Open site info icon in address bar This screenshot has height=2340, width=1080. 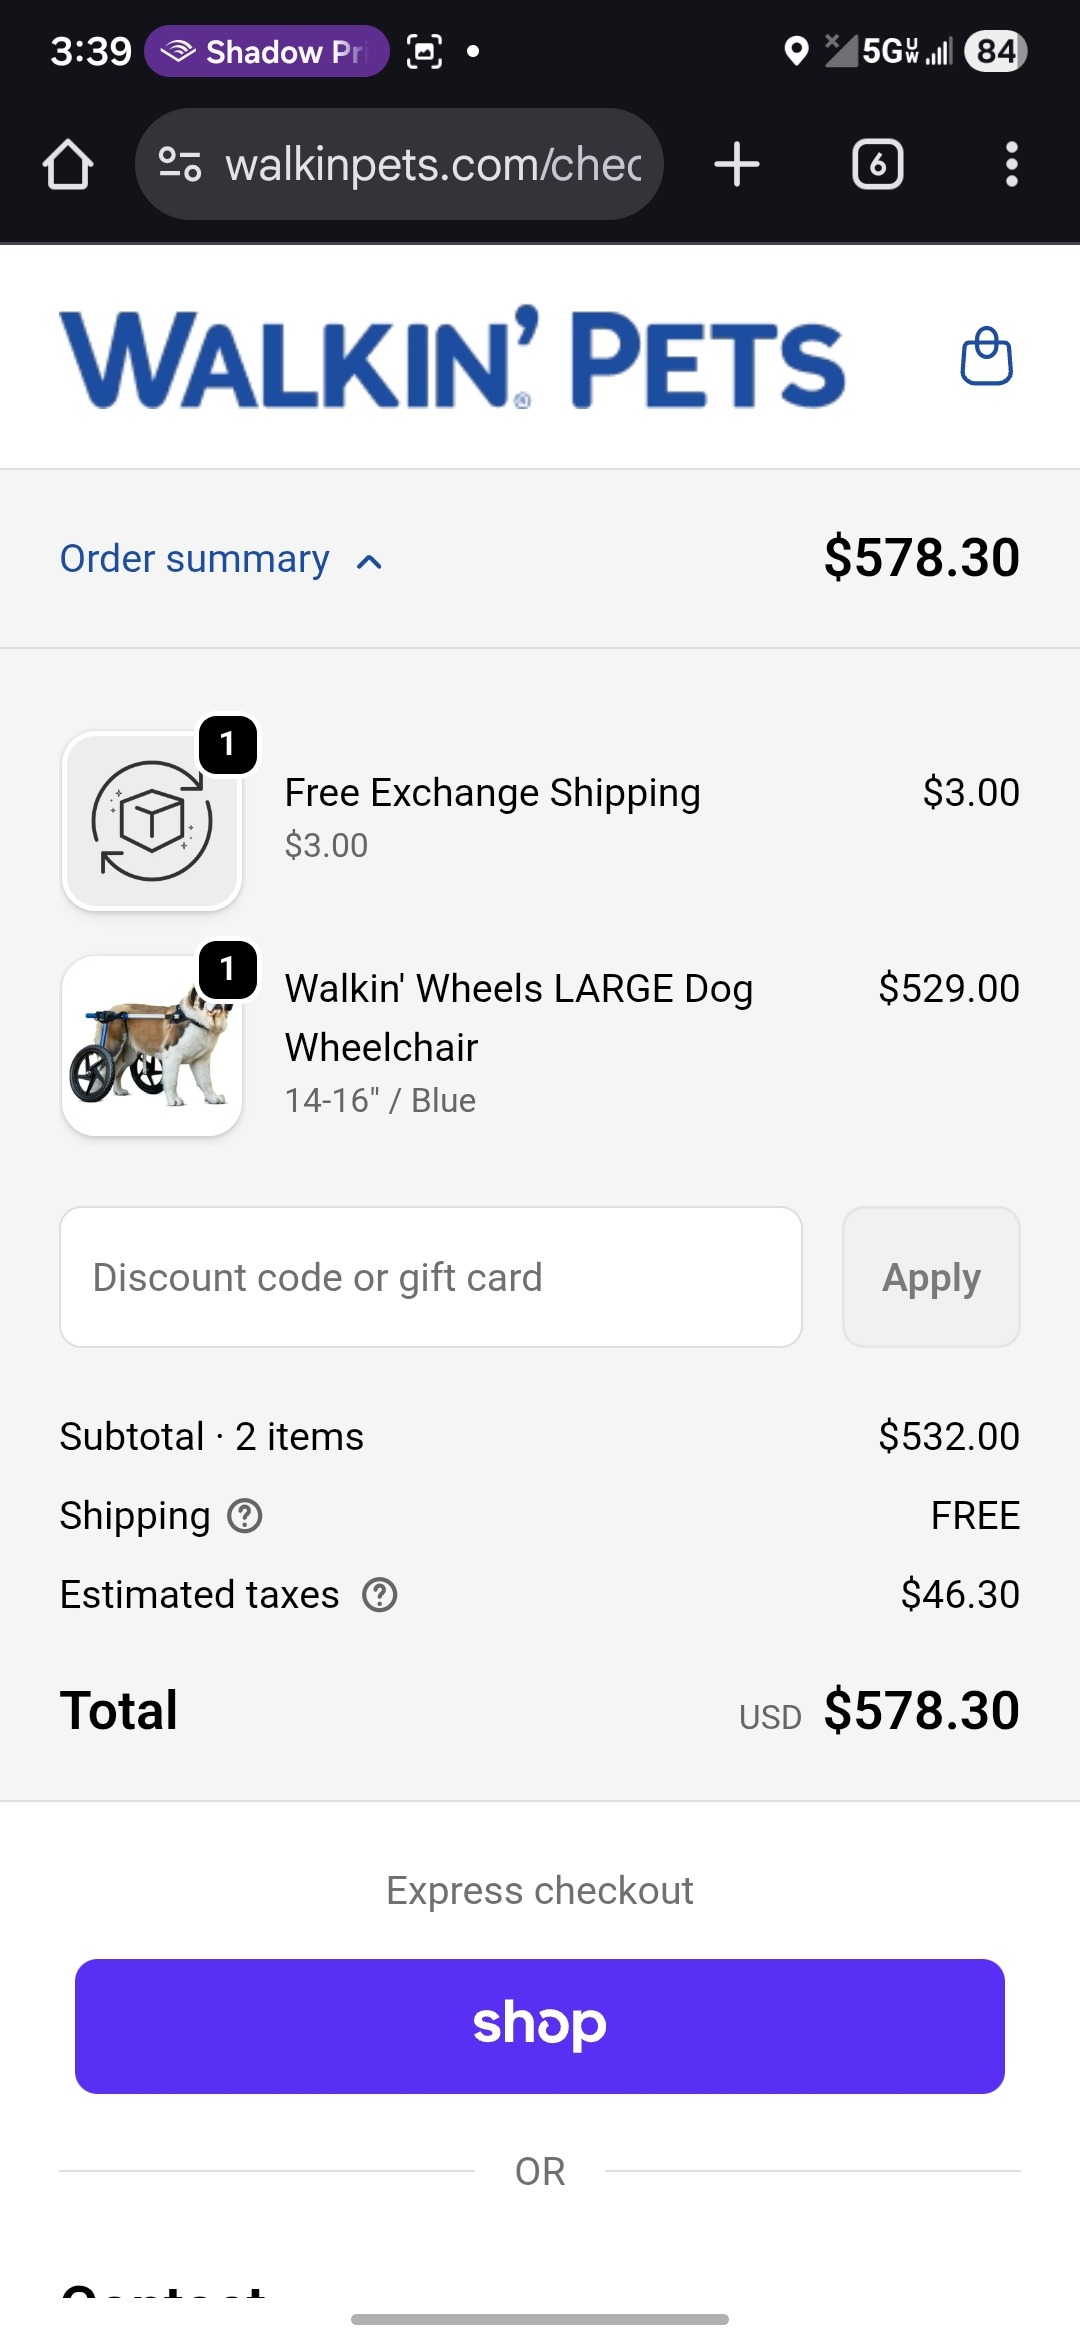pyautogui.click(x=180, y=165)
